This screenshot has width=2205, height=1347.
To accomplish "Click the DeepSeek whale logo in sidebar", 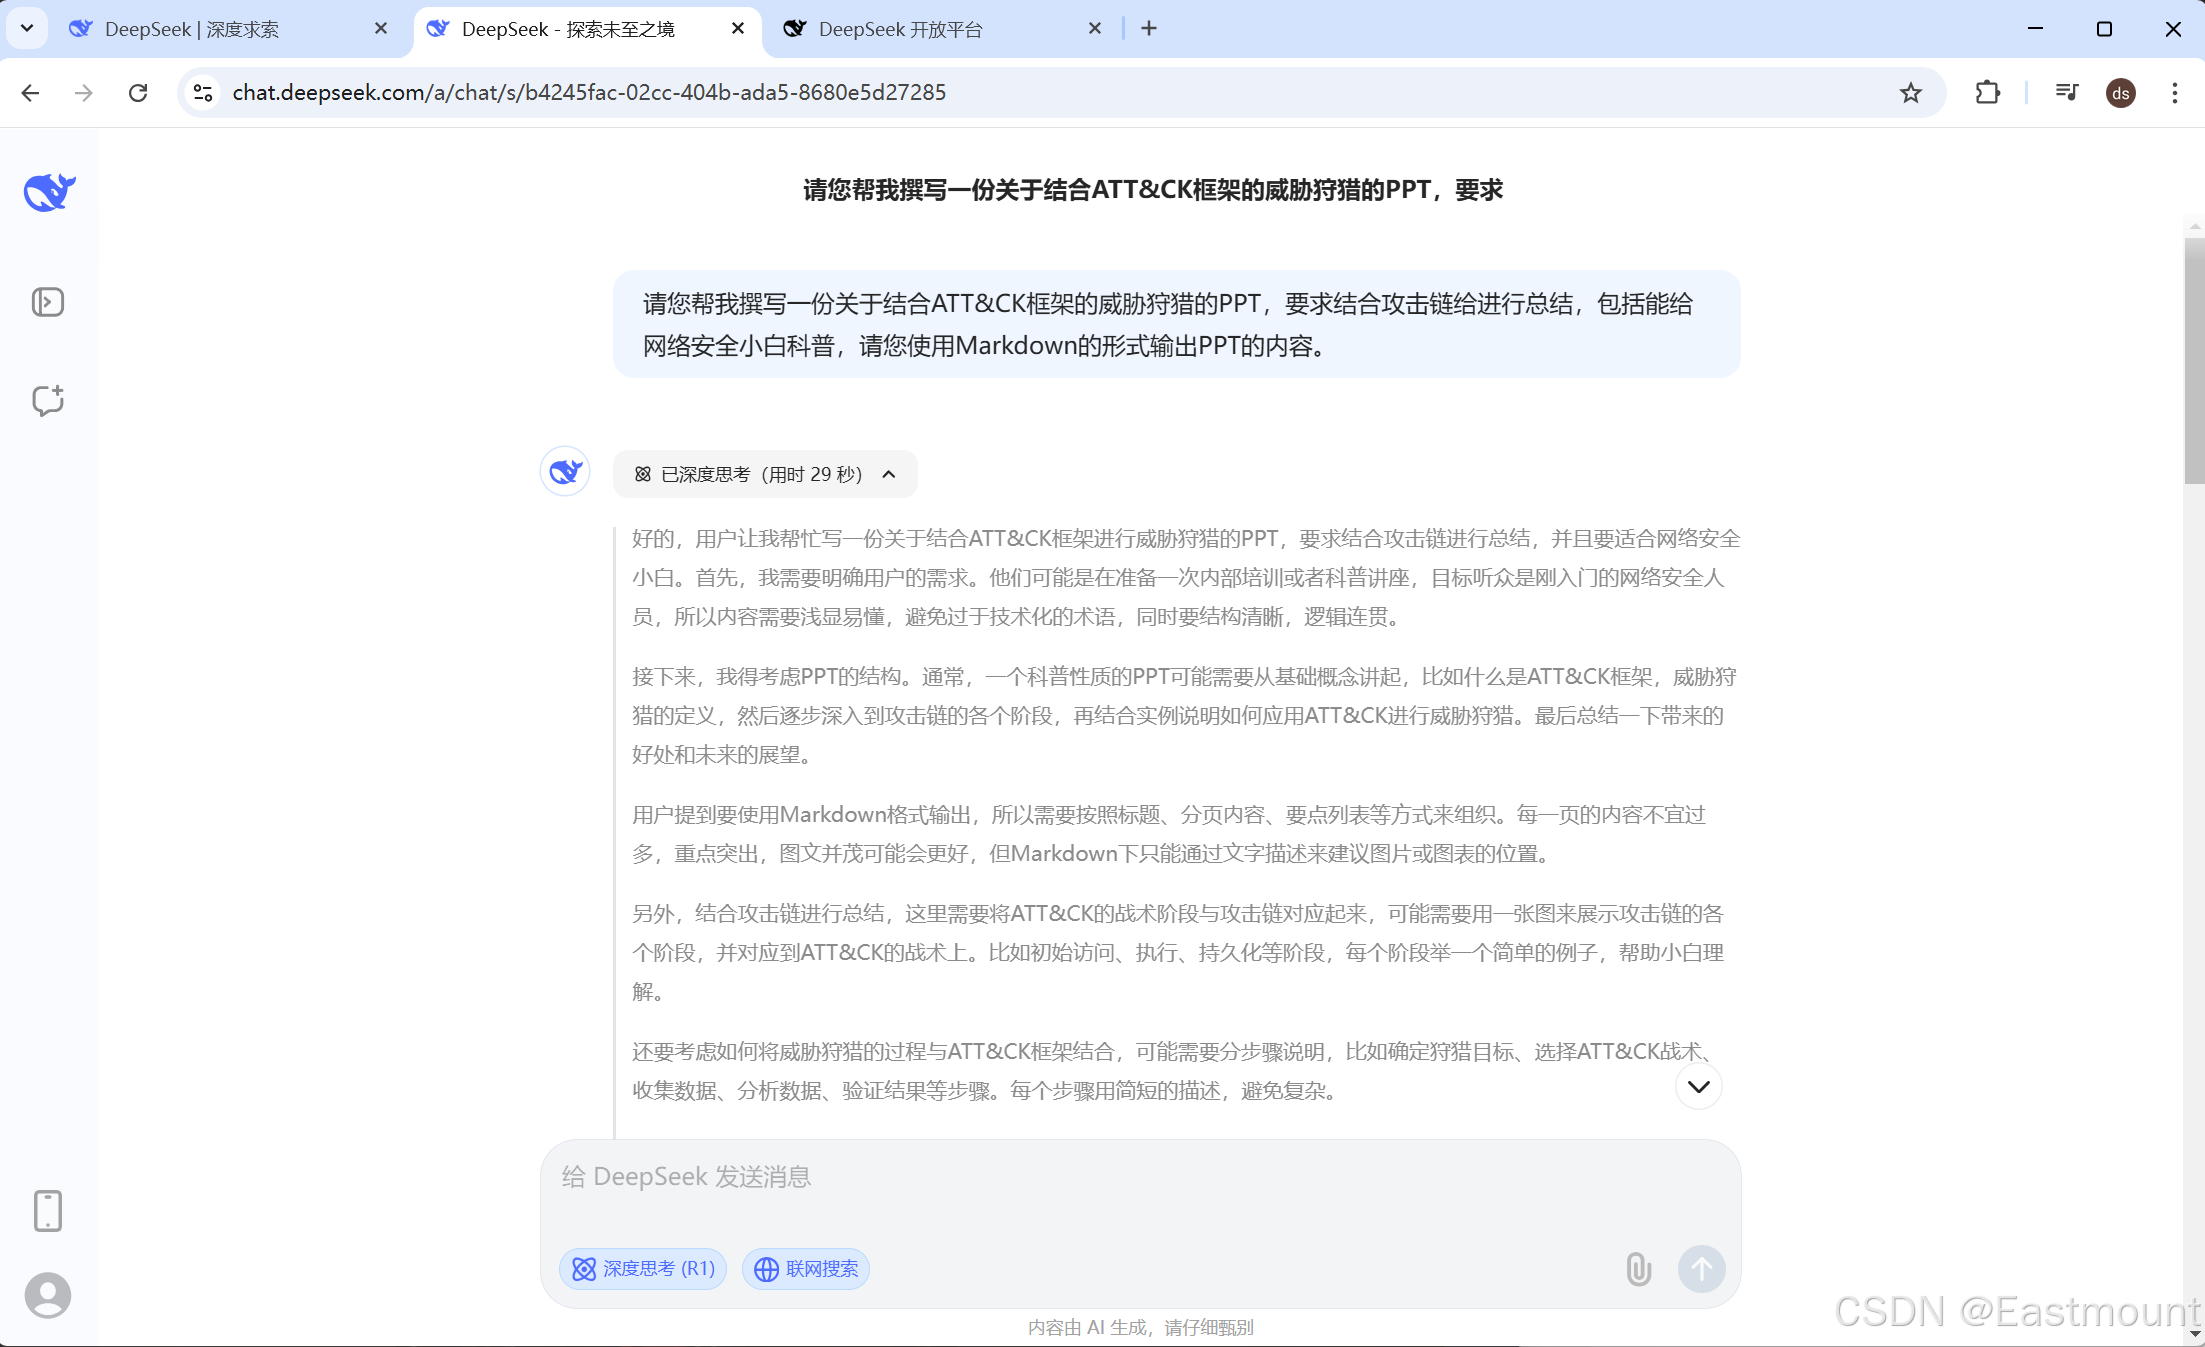I will [x=49, y=192].
